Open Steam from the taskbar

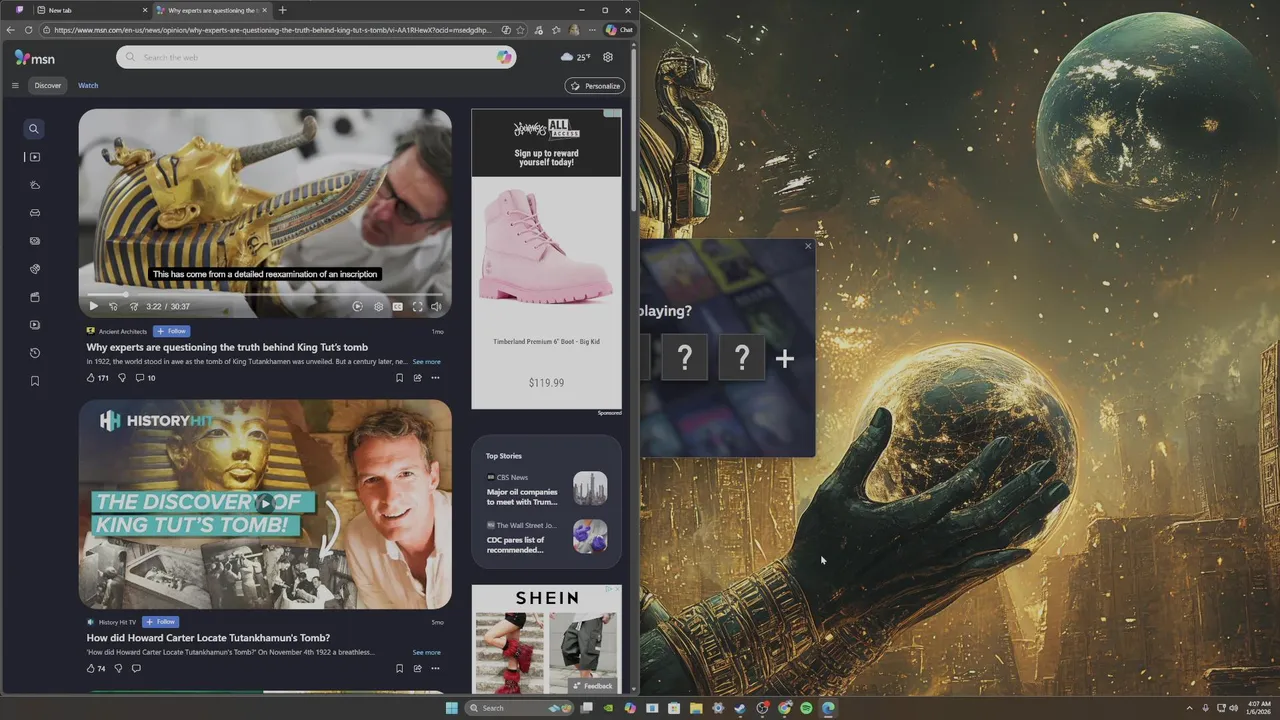click(740, 708)
